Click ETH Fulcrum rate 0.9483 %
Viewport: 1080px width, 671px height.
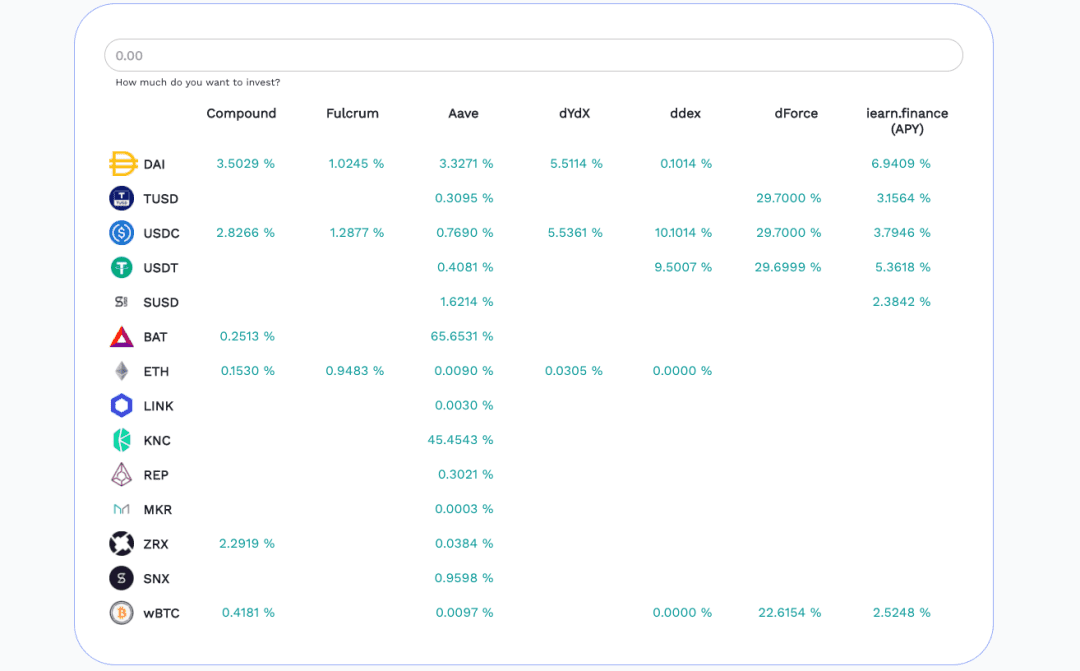tap(355, 370)
